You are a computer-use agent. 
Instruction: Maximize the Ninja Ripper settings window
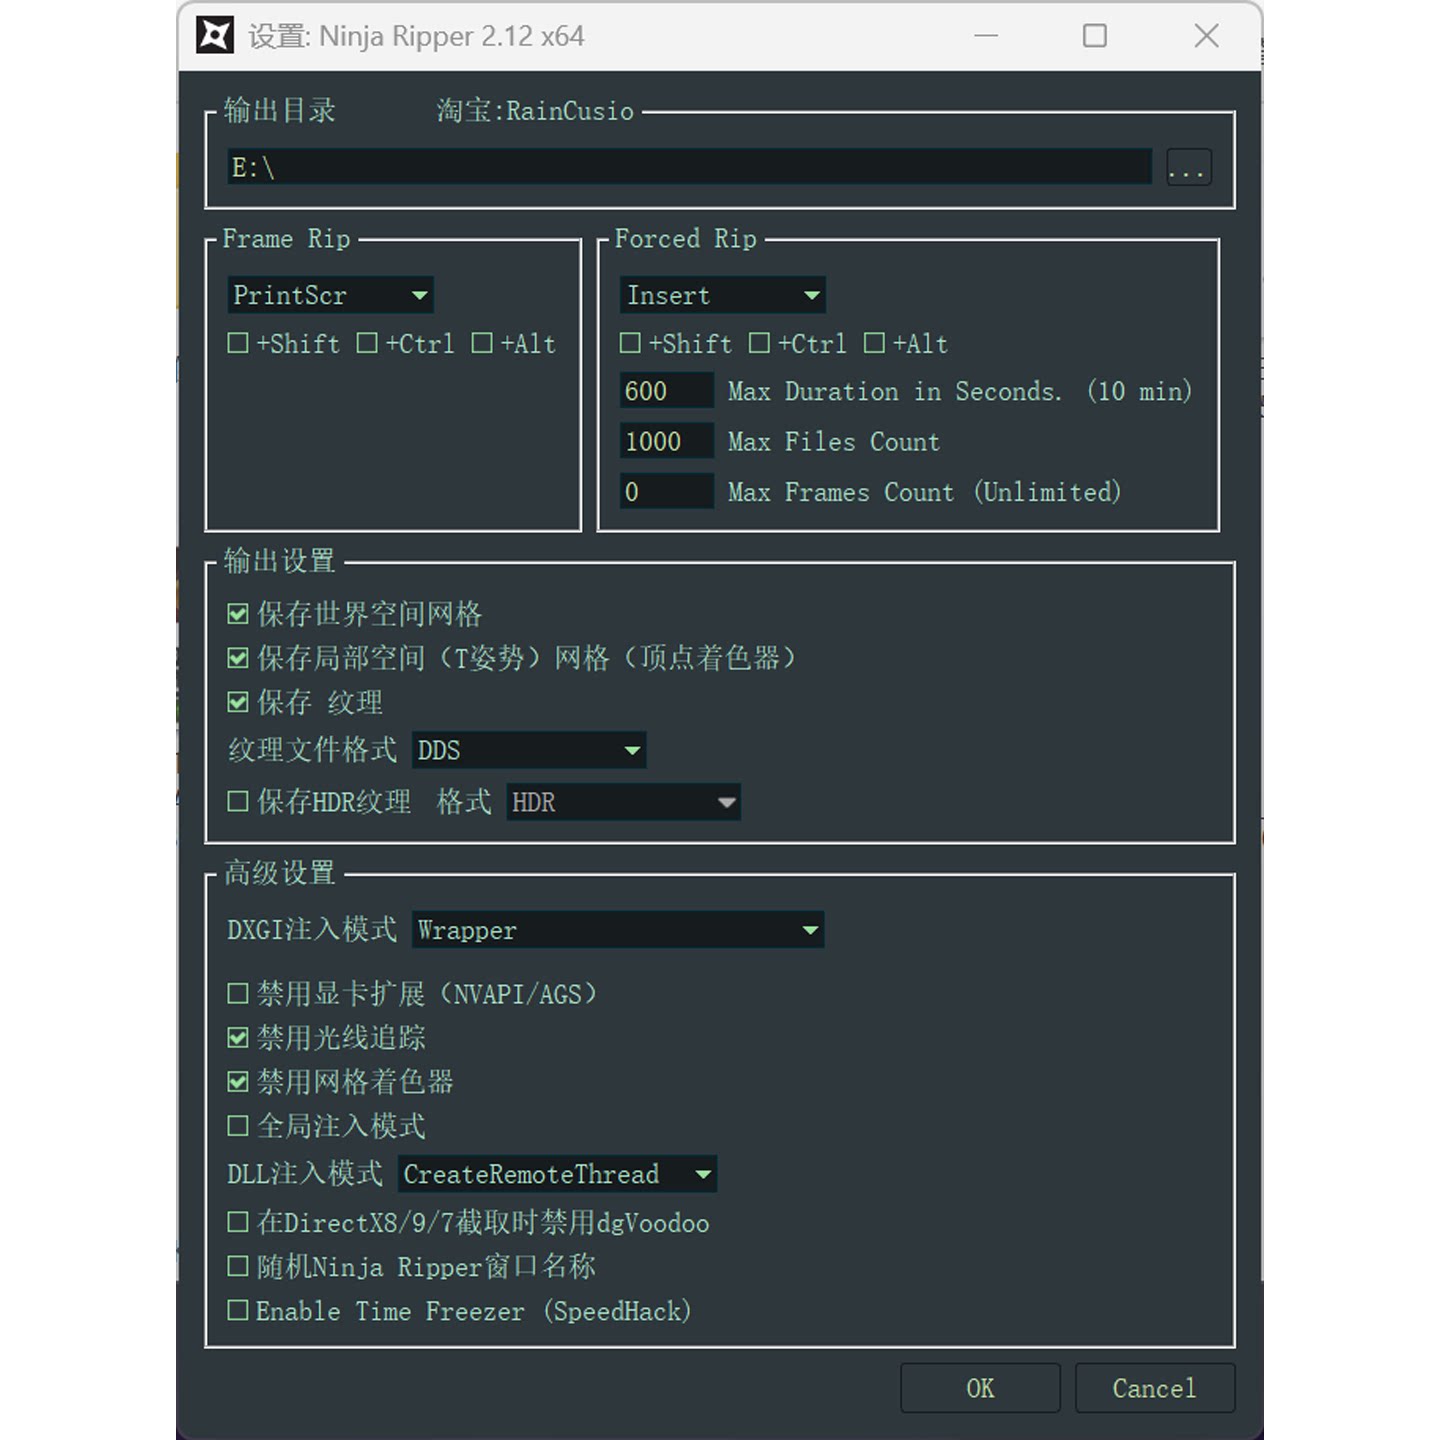coord(1095,36)
